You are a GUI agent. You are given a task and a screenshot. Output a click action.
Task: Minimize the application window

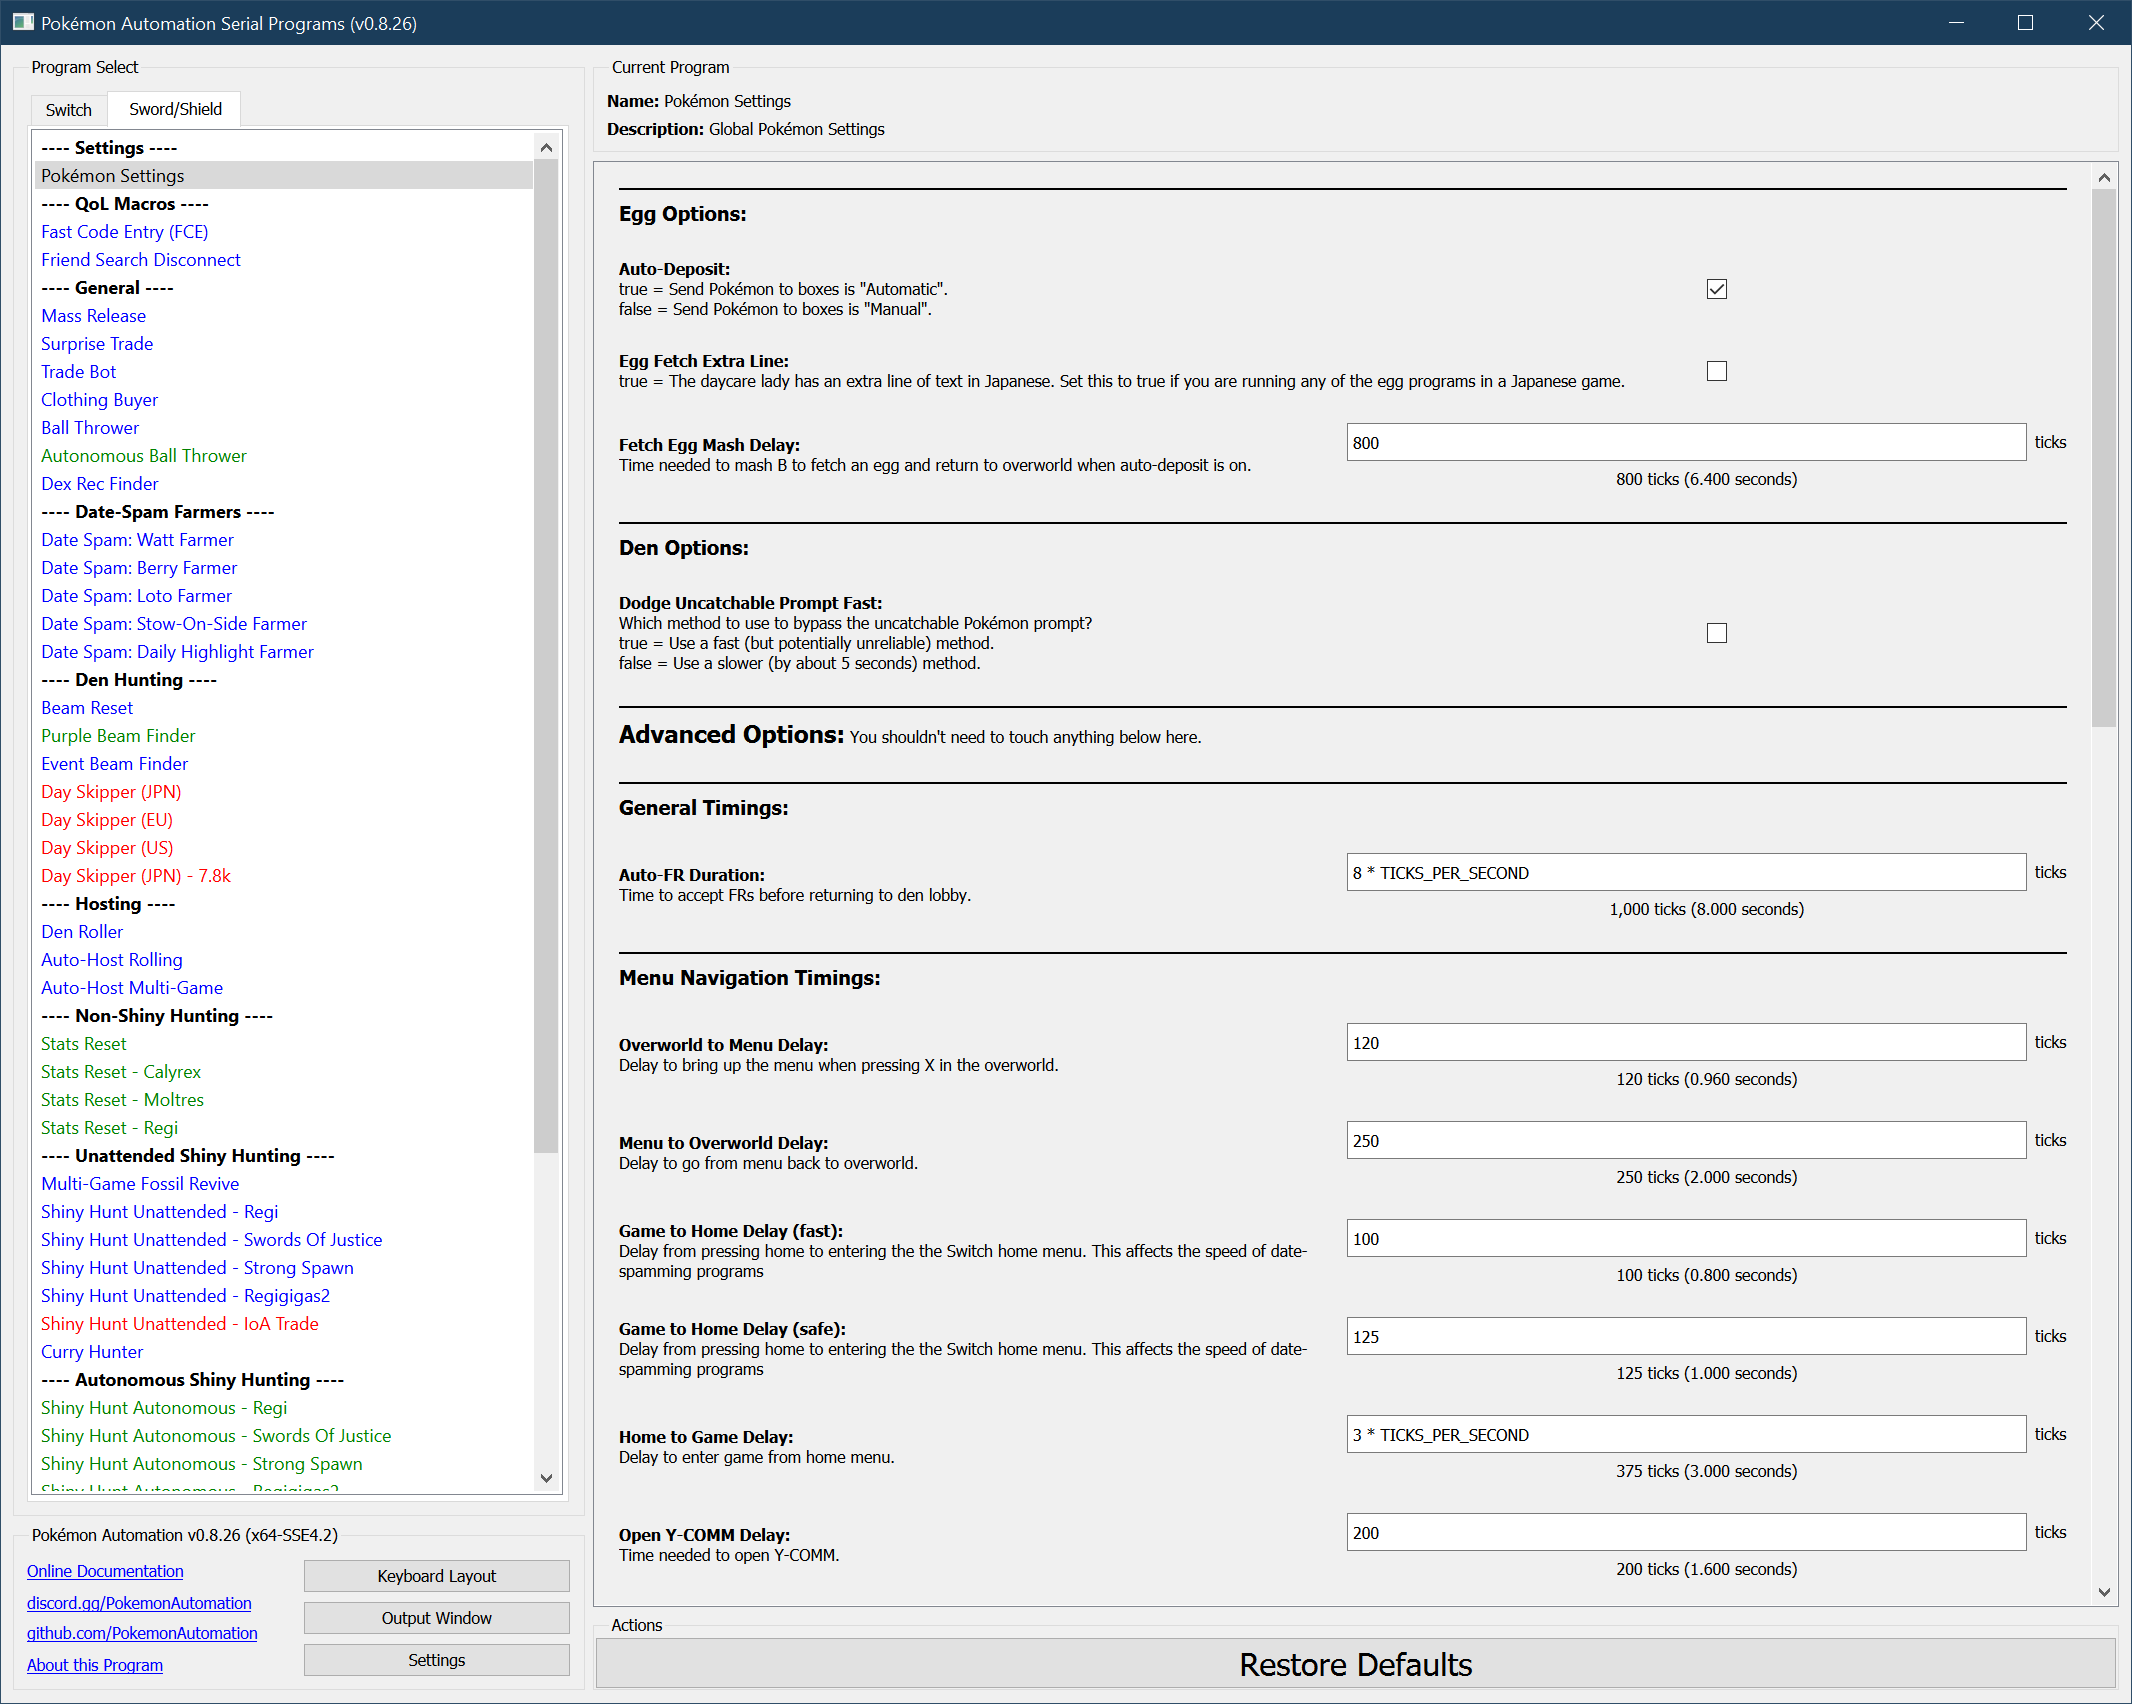1956,22
